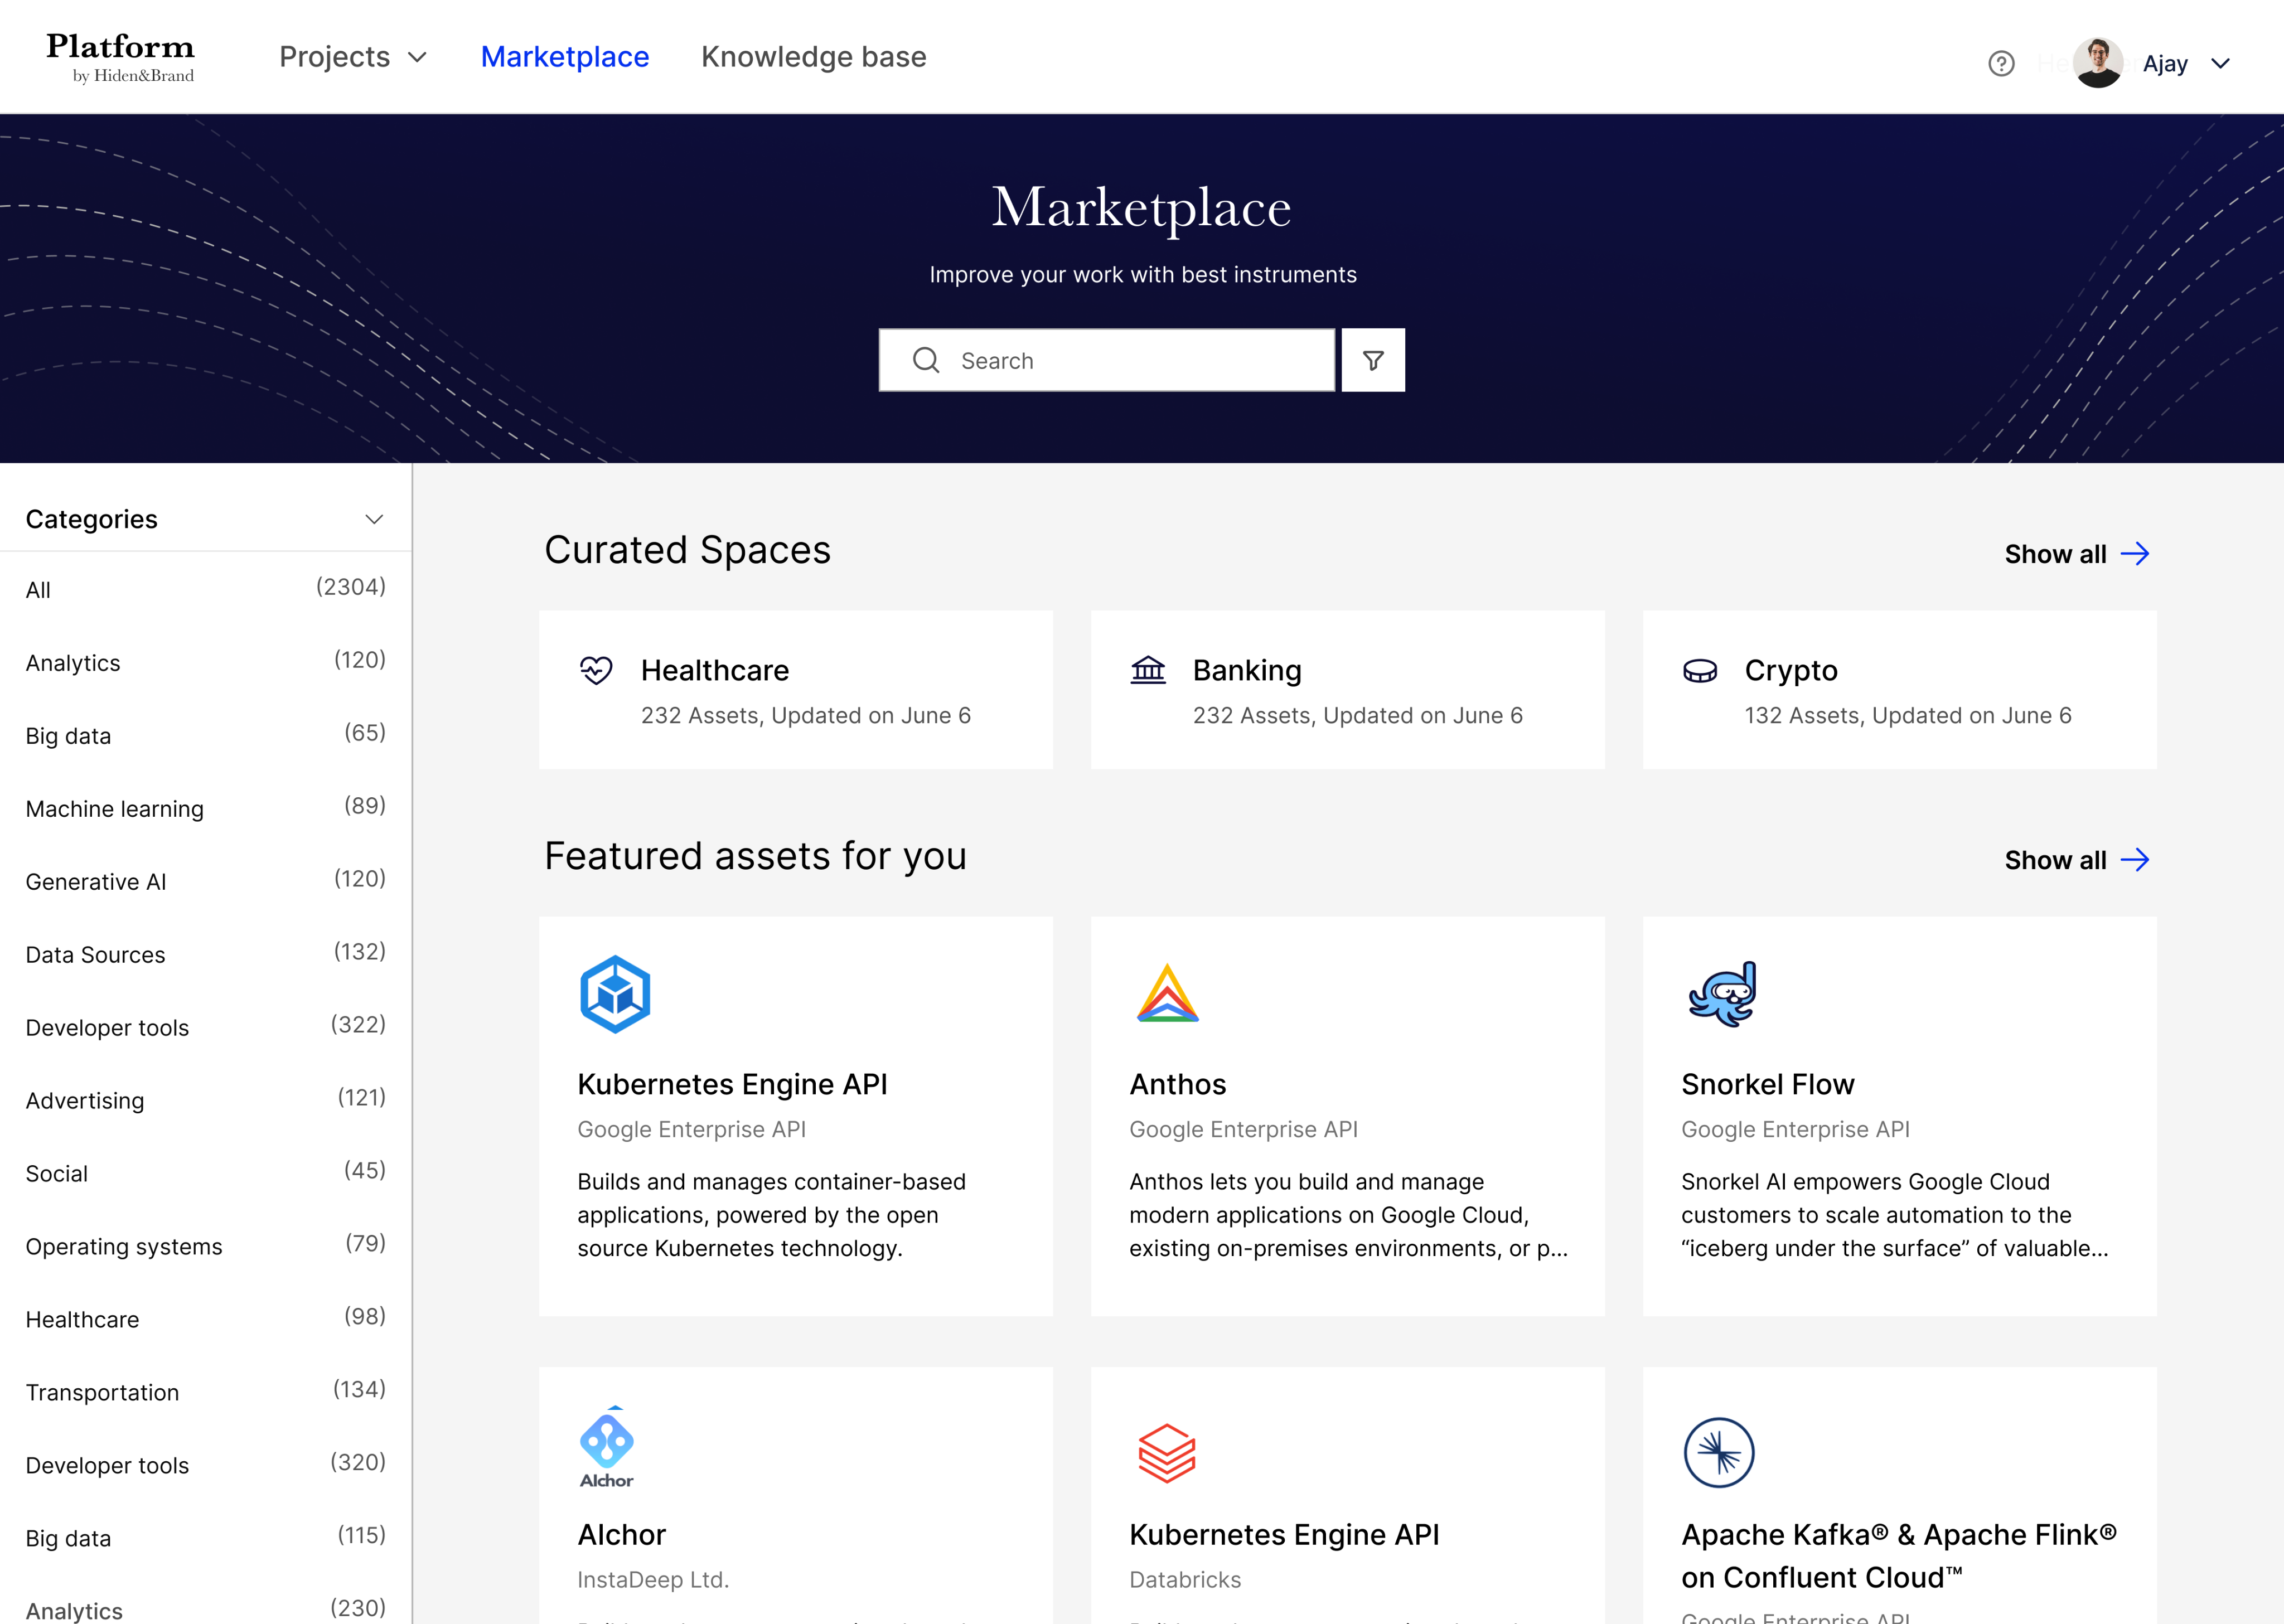This screenshot has height=1624, width=2284.
Task: Click arrow next to Curated Spaces Show all
Action: click(x=2135, y=554)
